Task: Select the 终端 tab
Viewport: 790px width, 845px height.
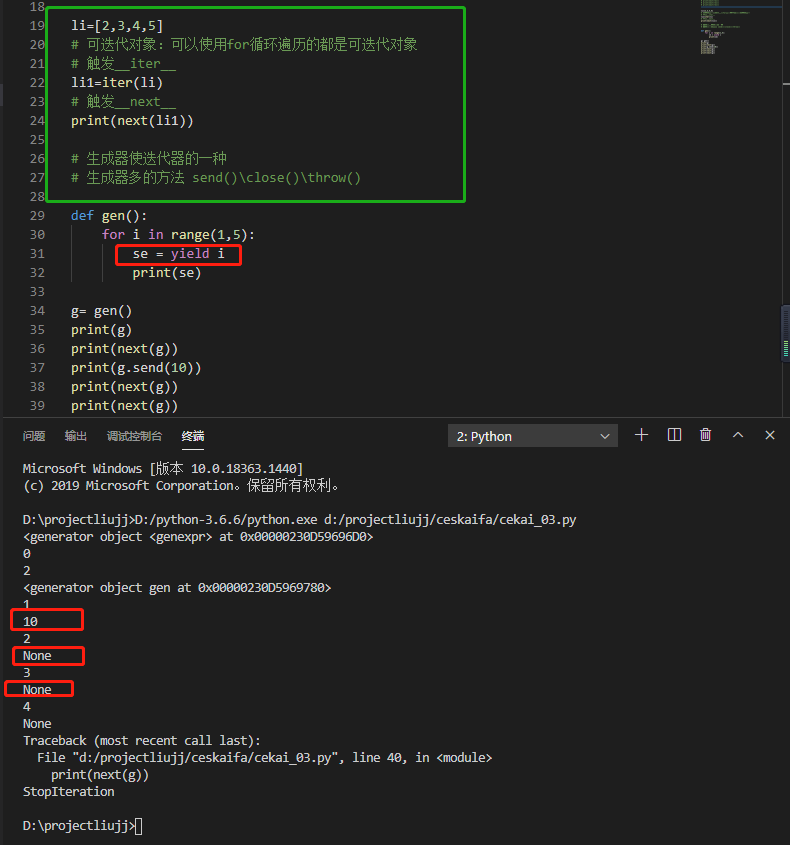Action: tap(193, 436)
